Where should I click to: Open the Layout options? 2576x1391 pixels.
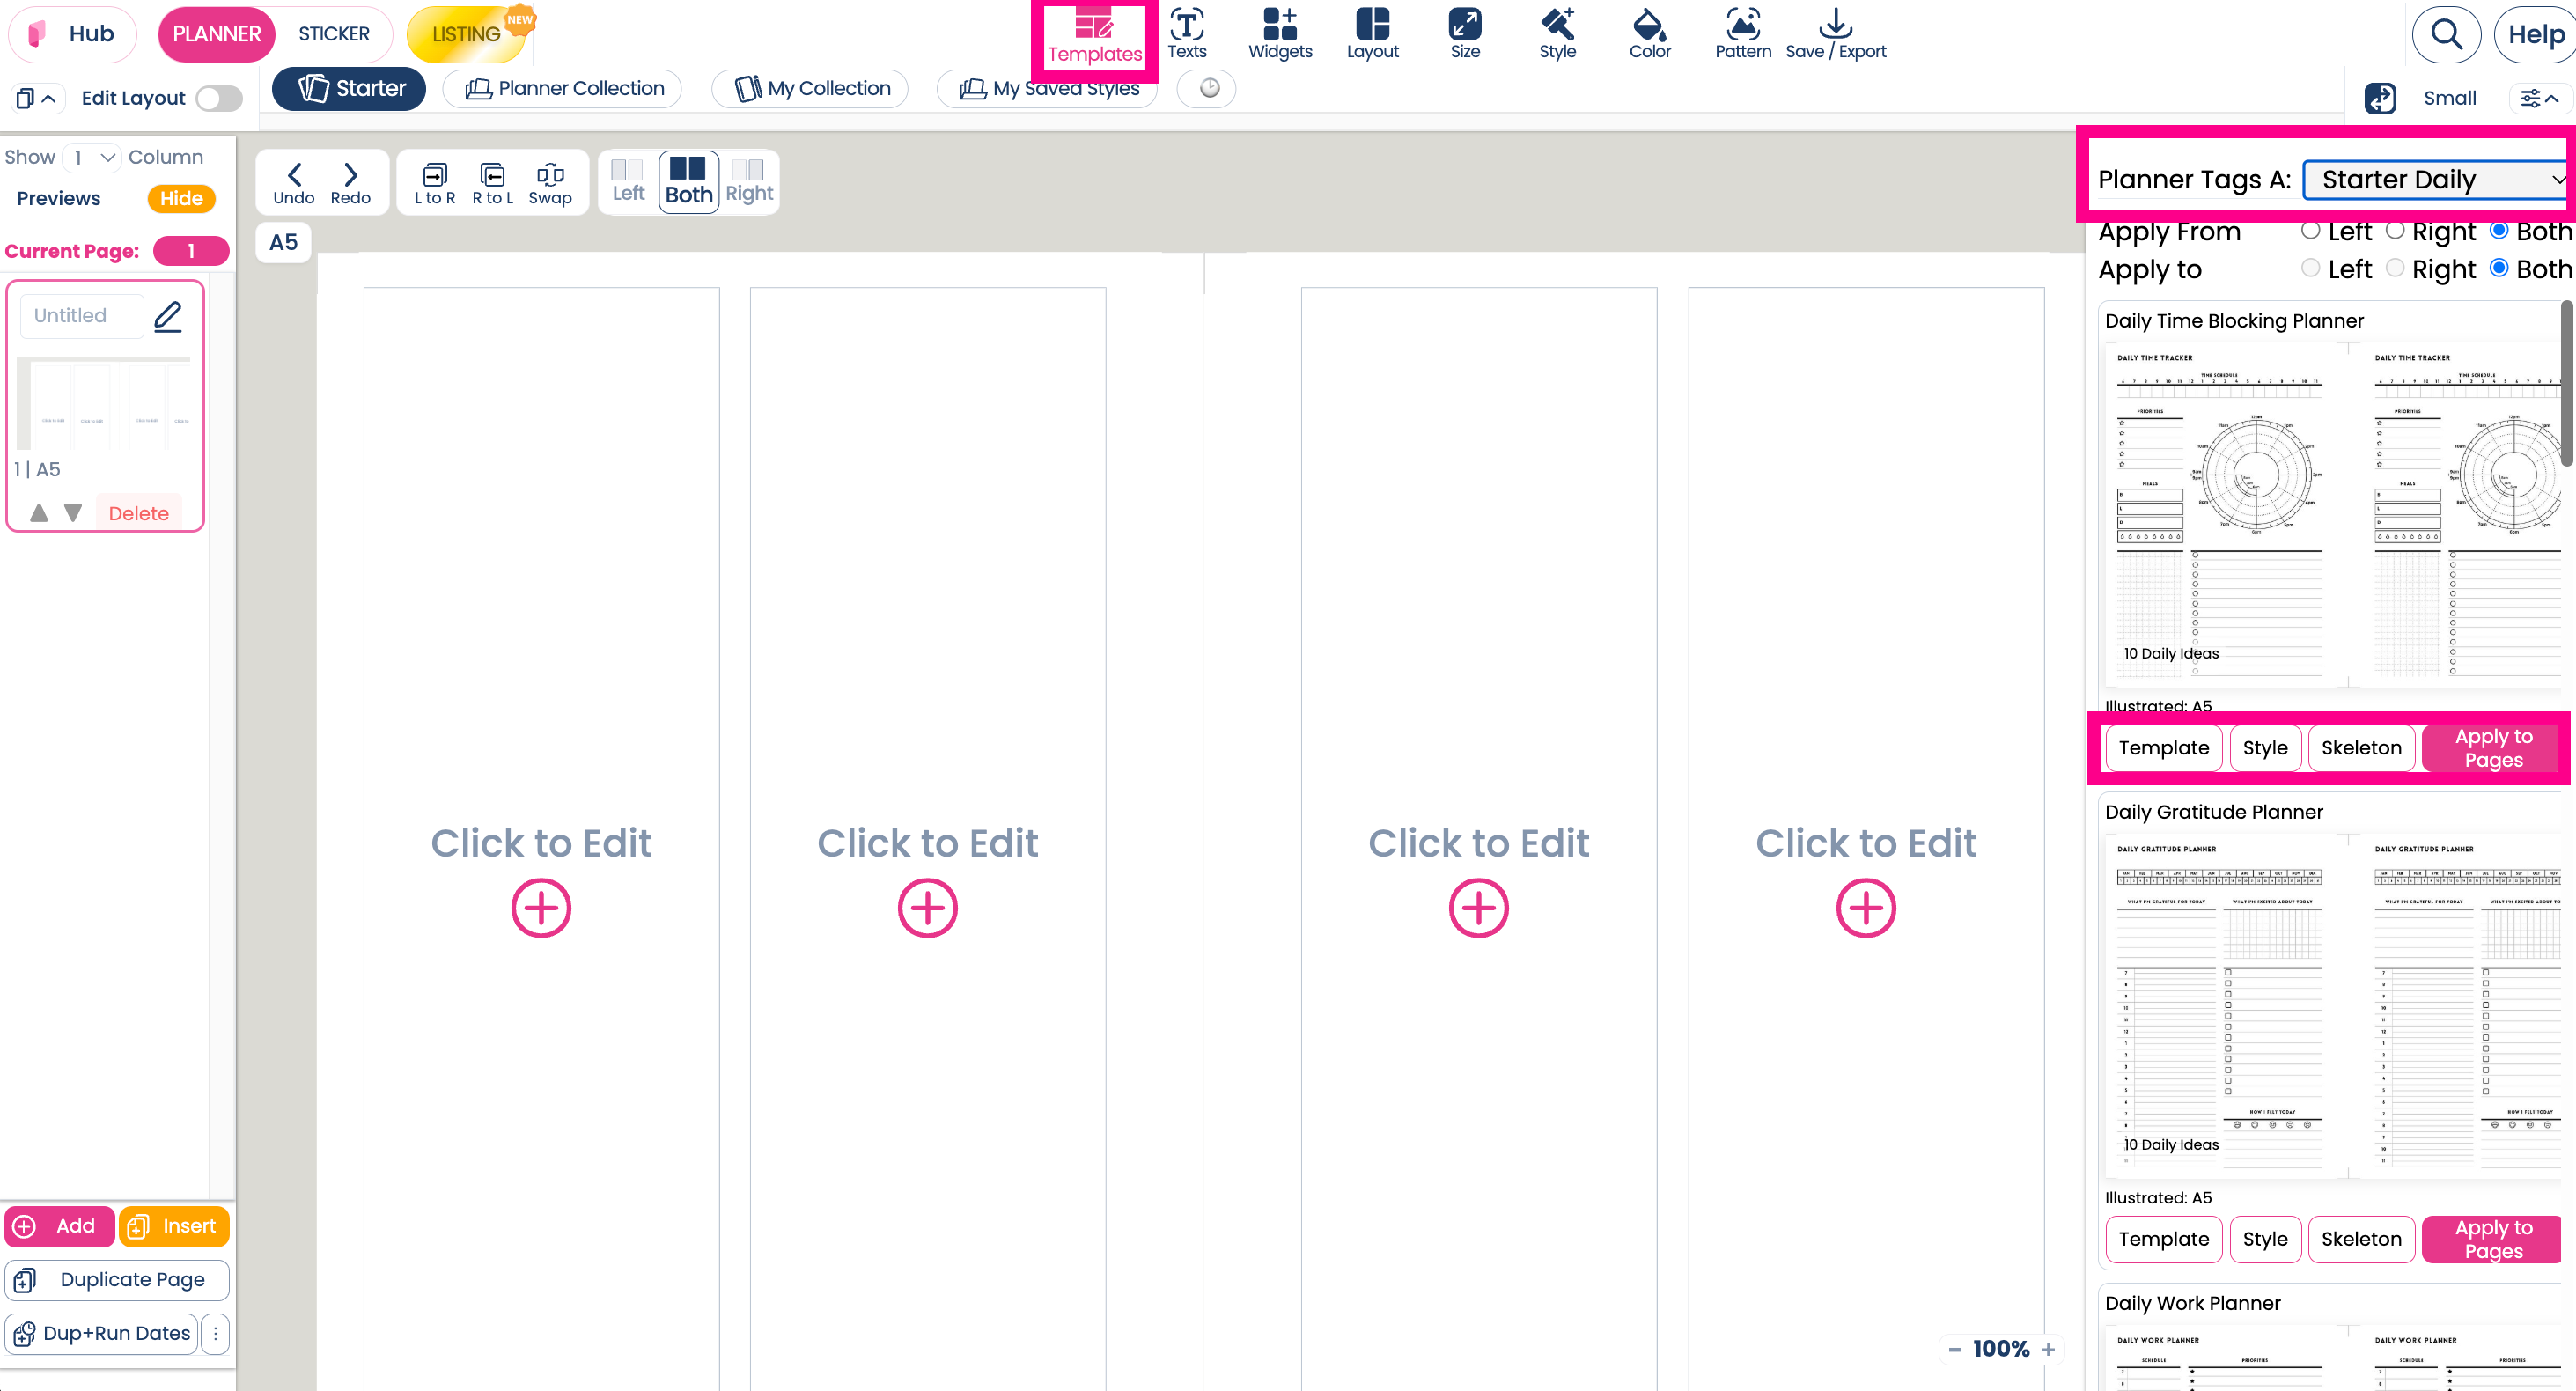click(x=1373, y=34)
